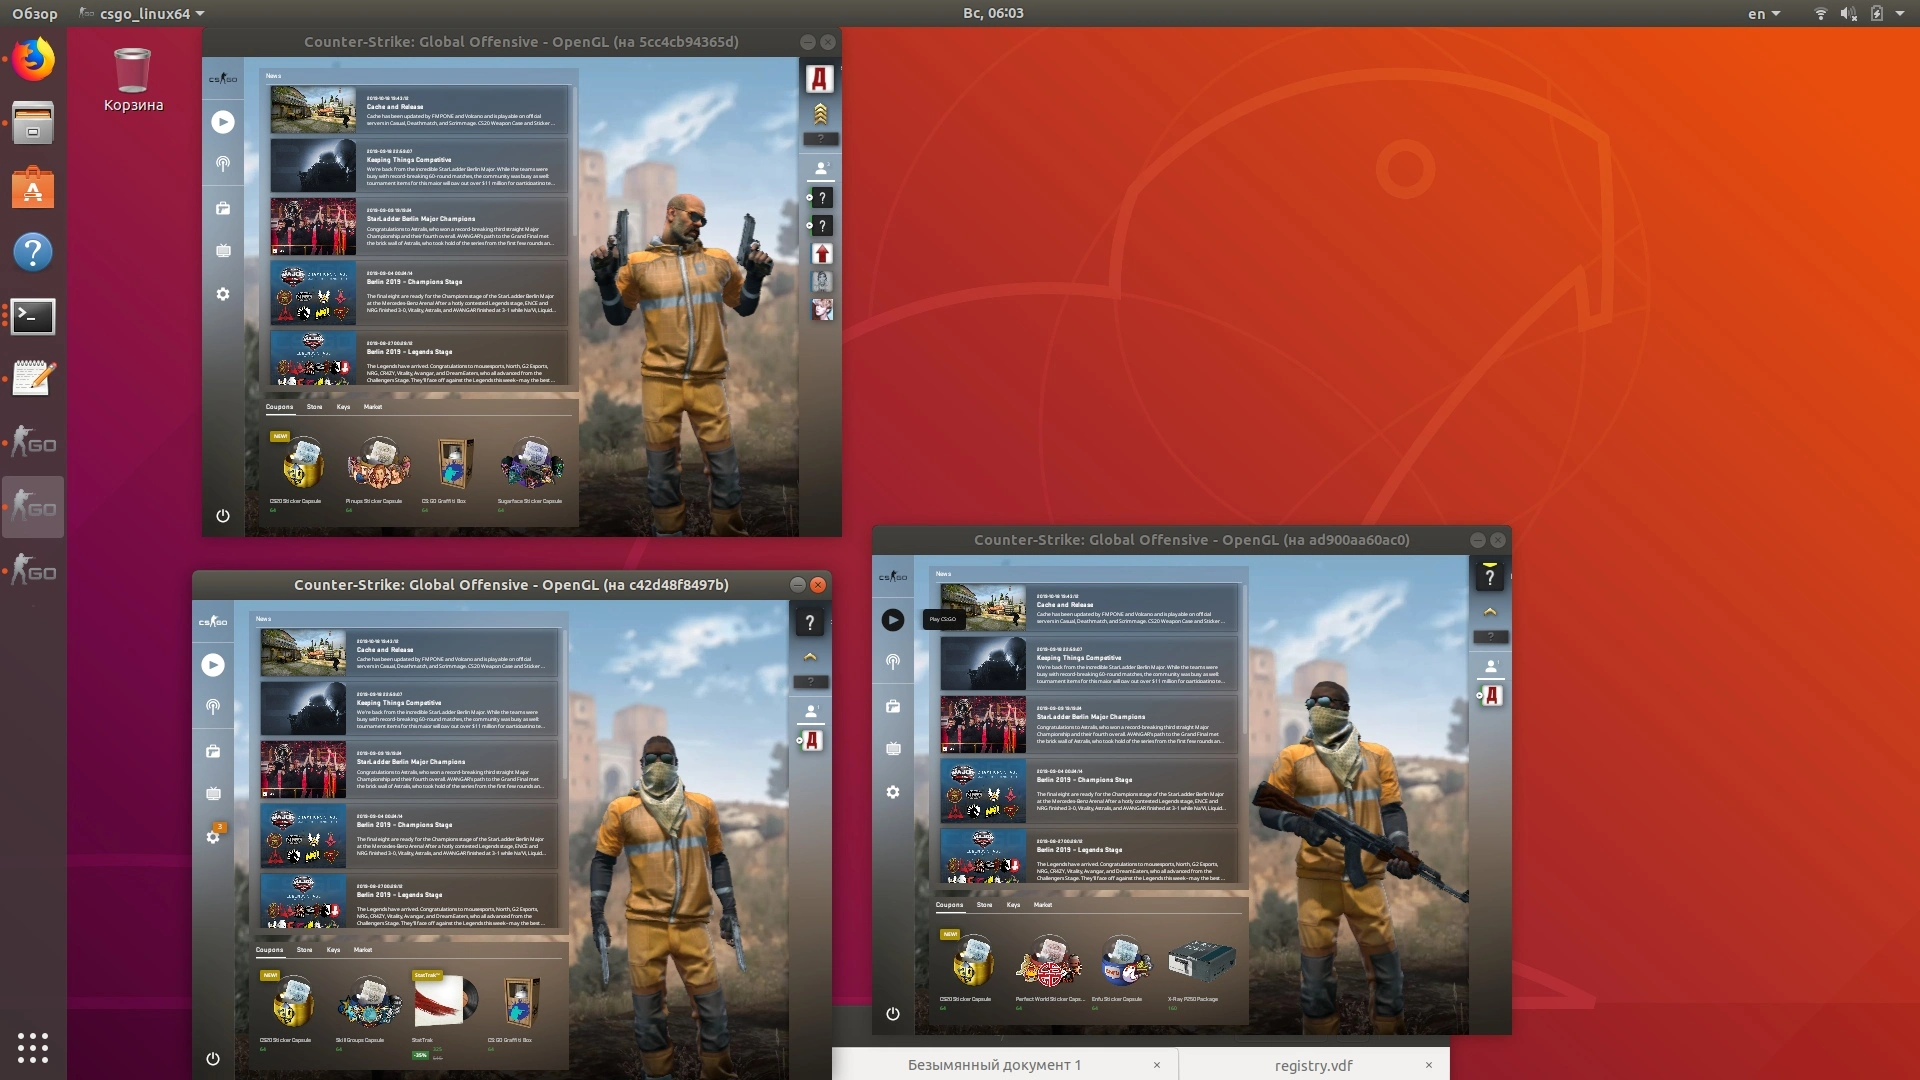The height and width of the screenshot is (1080, 1920).
Task: Open Watch broadcast icon in ad900aa60ac0 window
Action: coord(893,662)
